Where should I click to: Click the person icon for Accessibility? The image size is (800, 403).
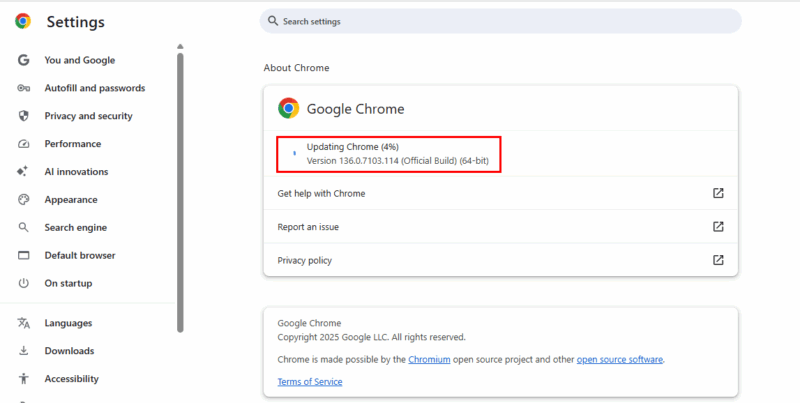23,379
